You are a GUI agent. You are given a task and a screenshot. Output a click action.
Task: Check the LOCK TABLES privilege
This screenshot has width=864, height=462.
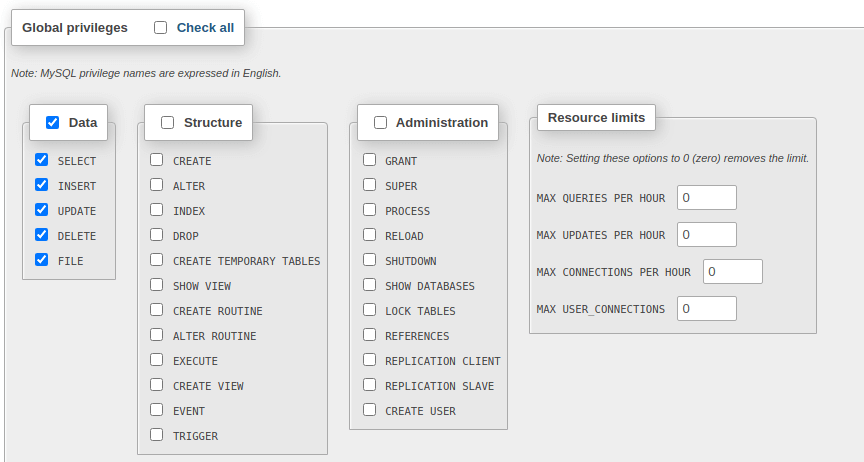[369, 310]
